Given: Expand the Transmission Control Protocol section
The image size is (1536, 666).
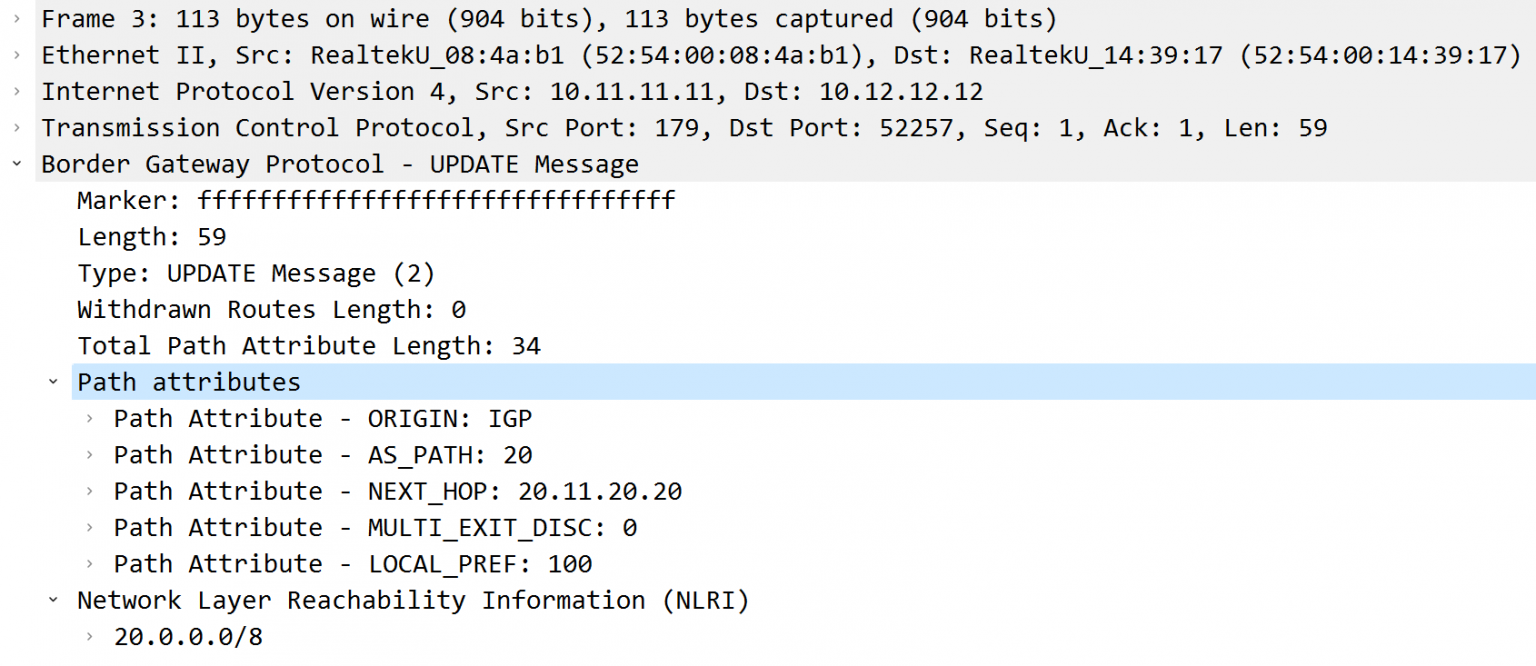Looking at the screenshot, I should click(17, 127).
